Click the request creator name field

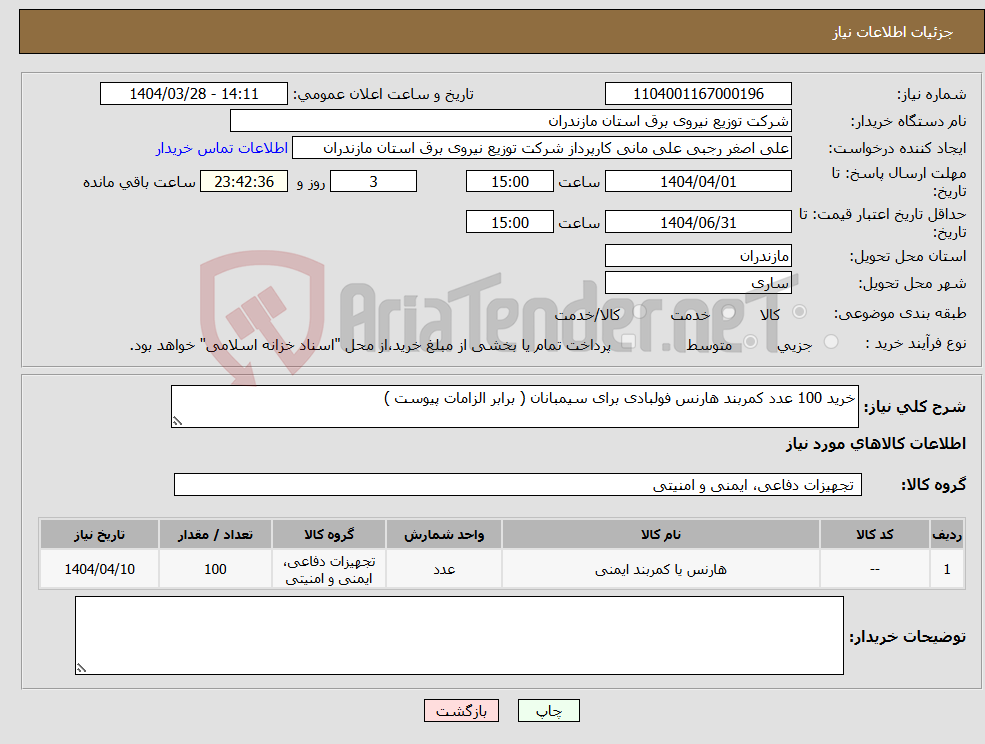point(541,148)
